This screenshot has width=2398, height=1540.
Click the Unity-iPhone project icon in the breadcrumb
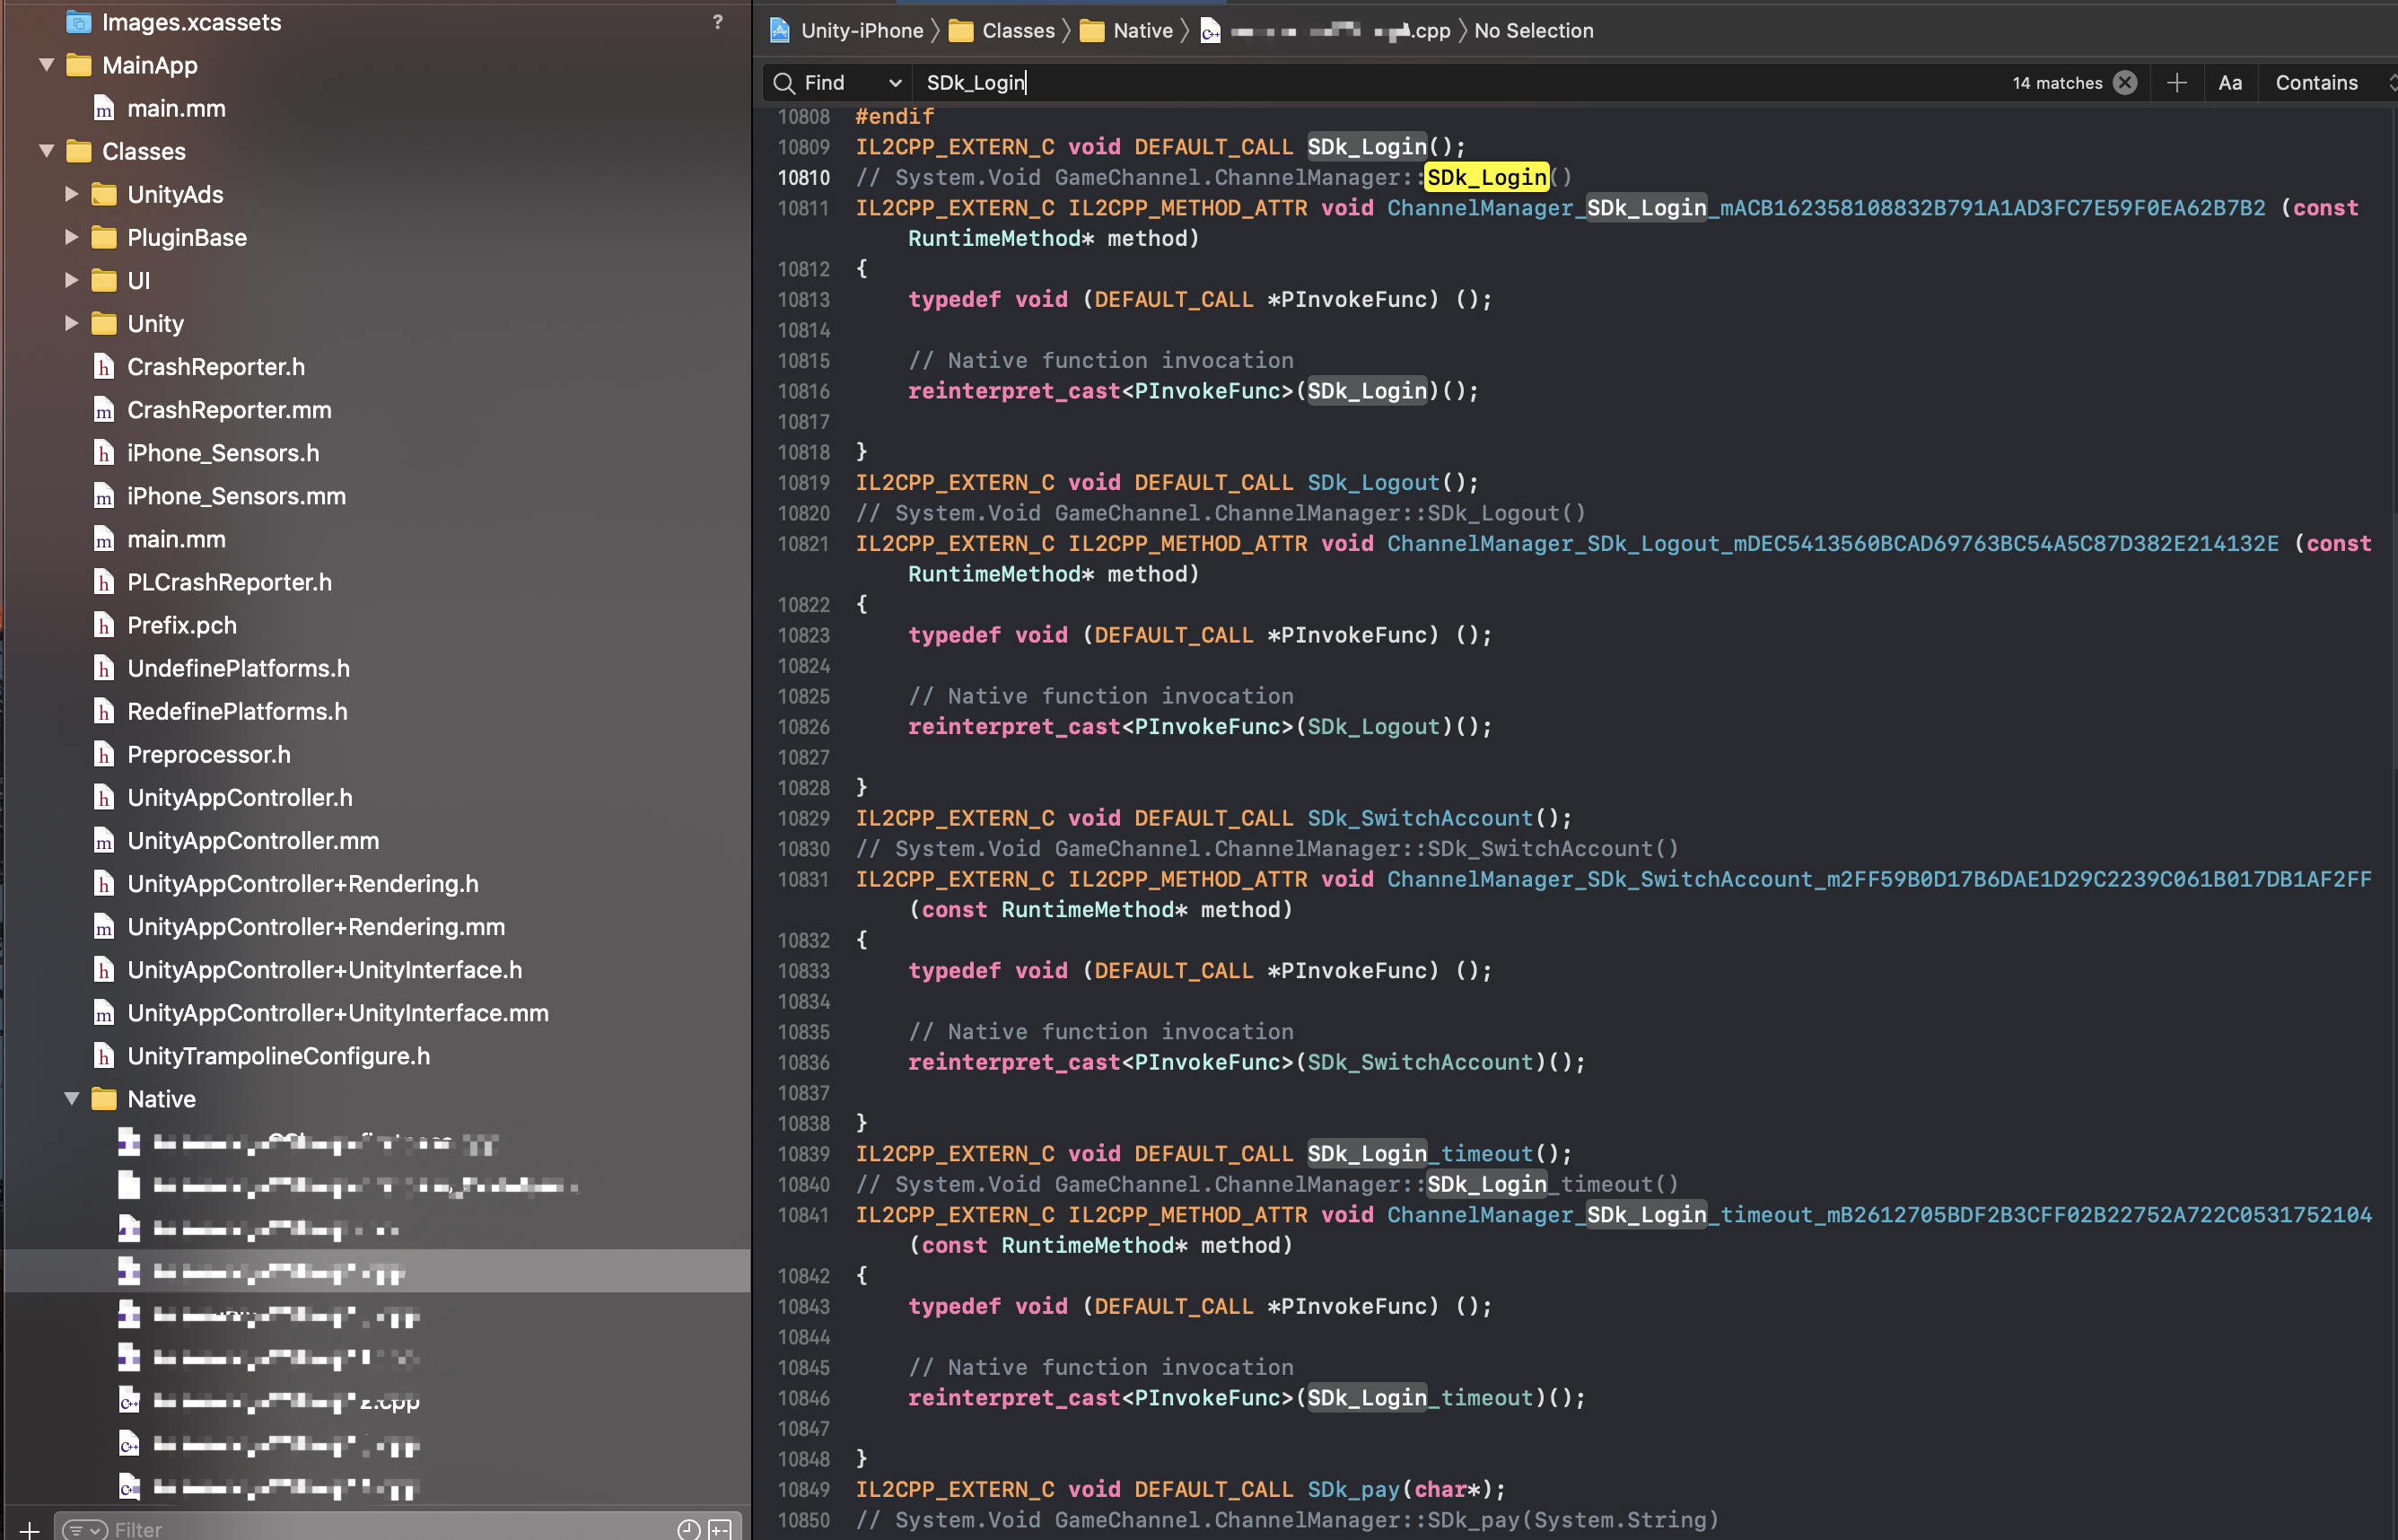click(x=780, y=31)
